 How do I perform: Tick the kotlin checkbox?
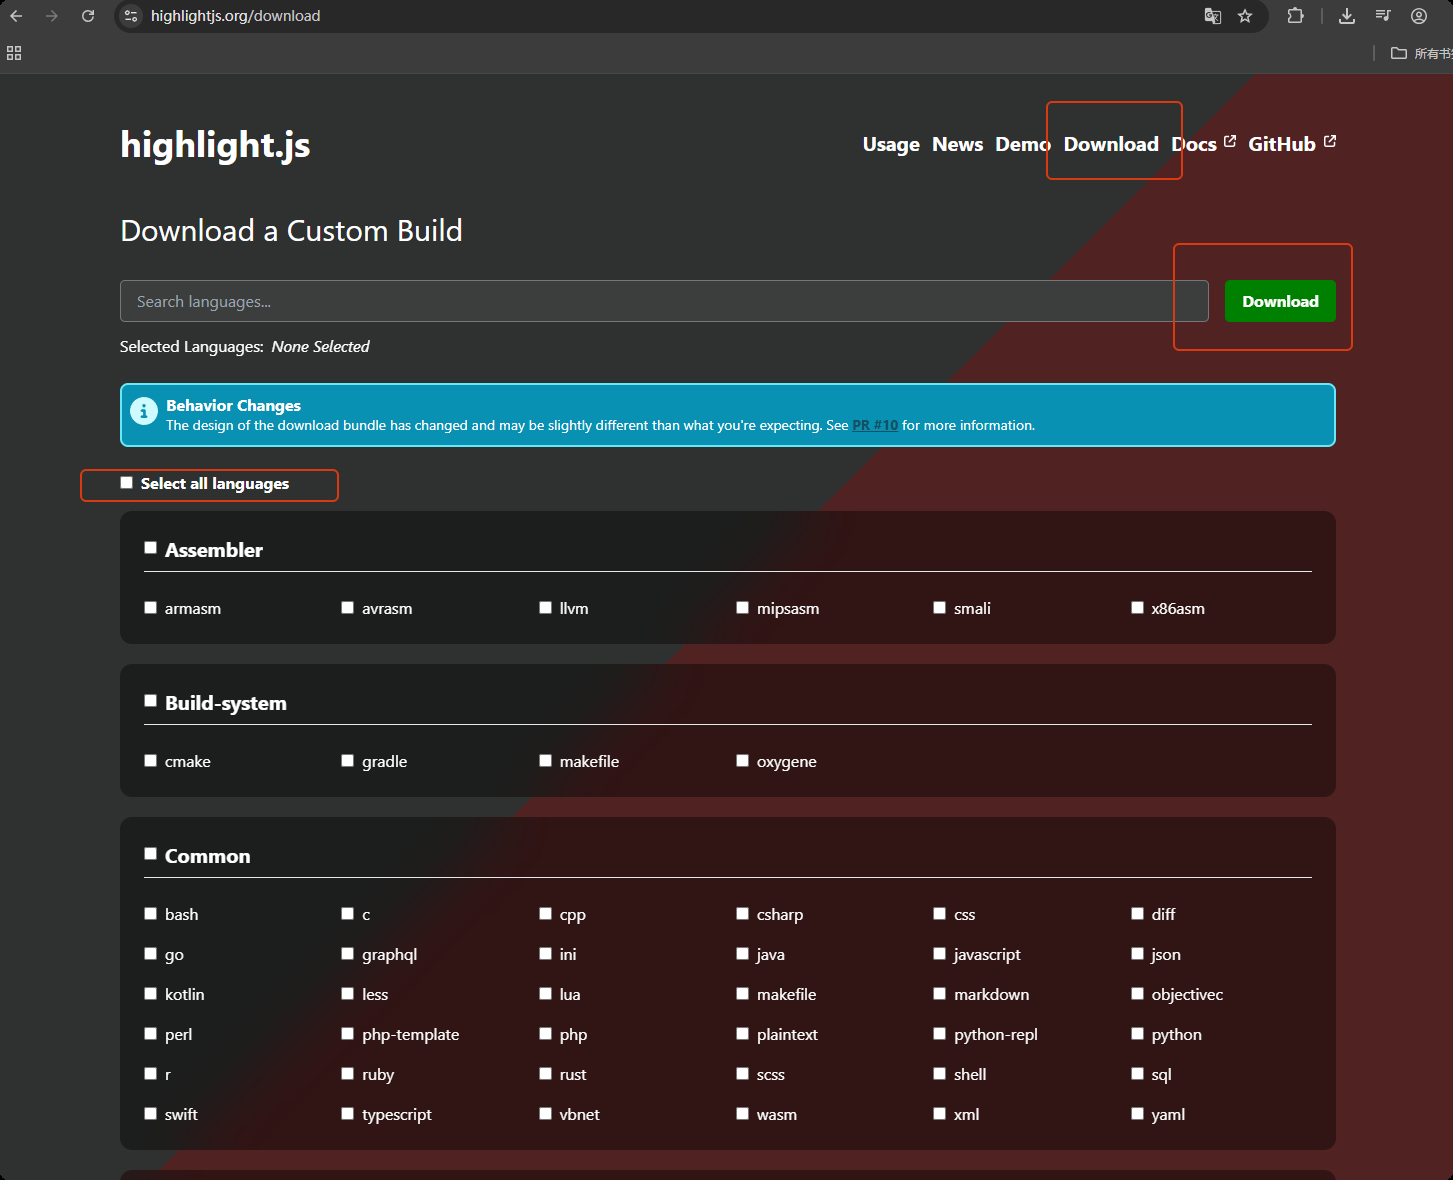[150, 994]
